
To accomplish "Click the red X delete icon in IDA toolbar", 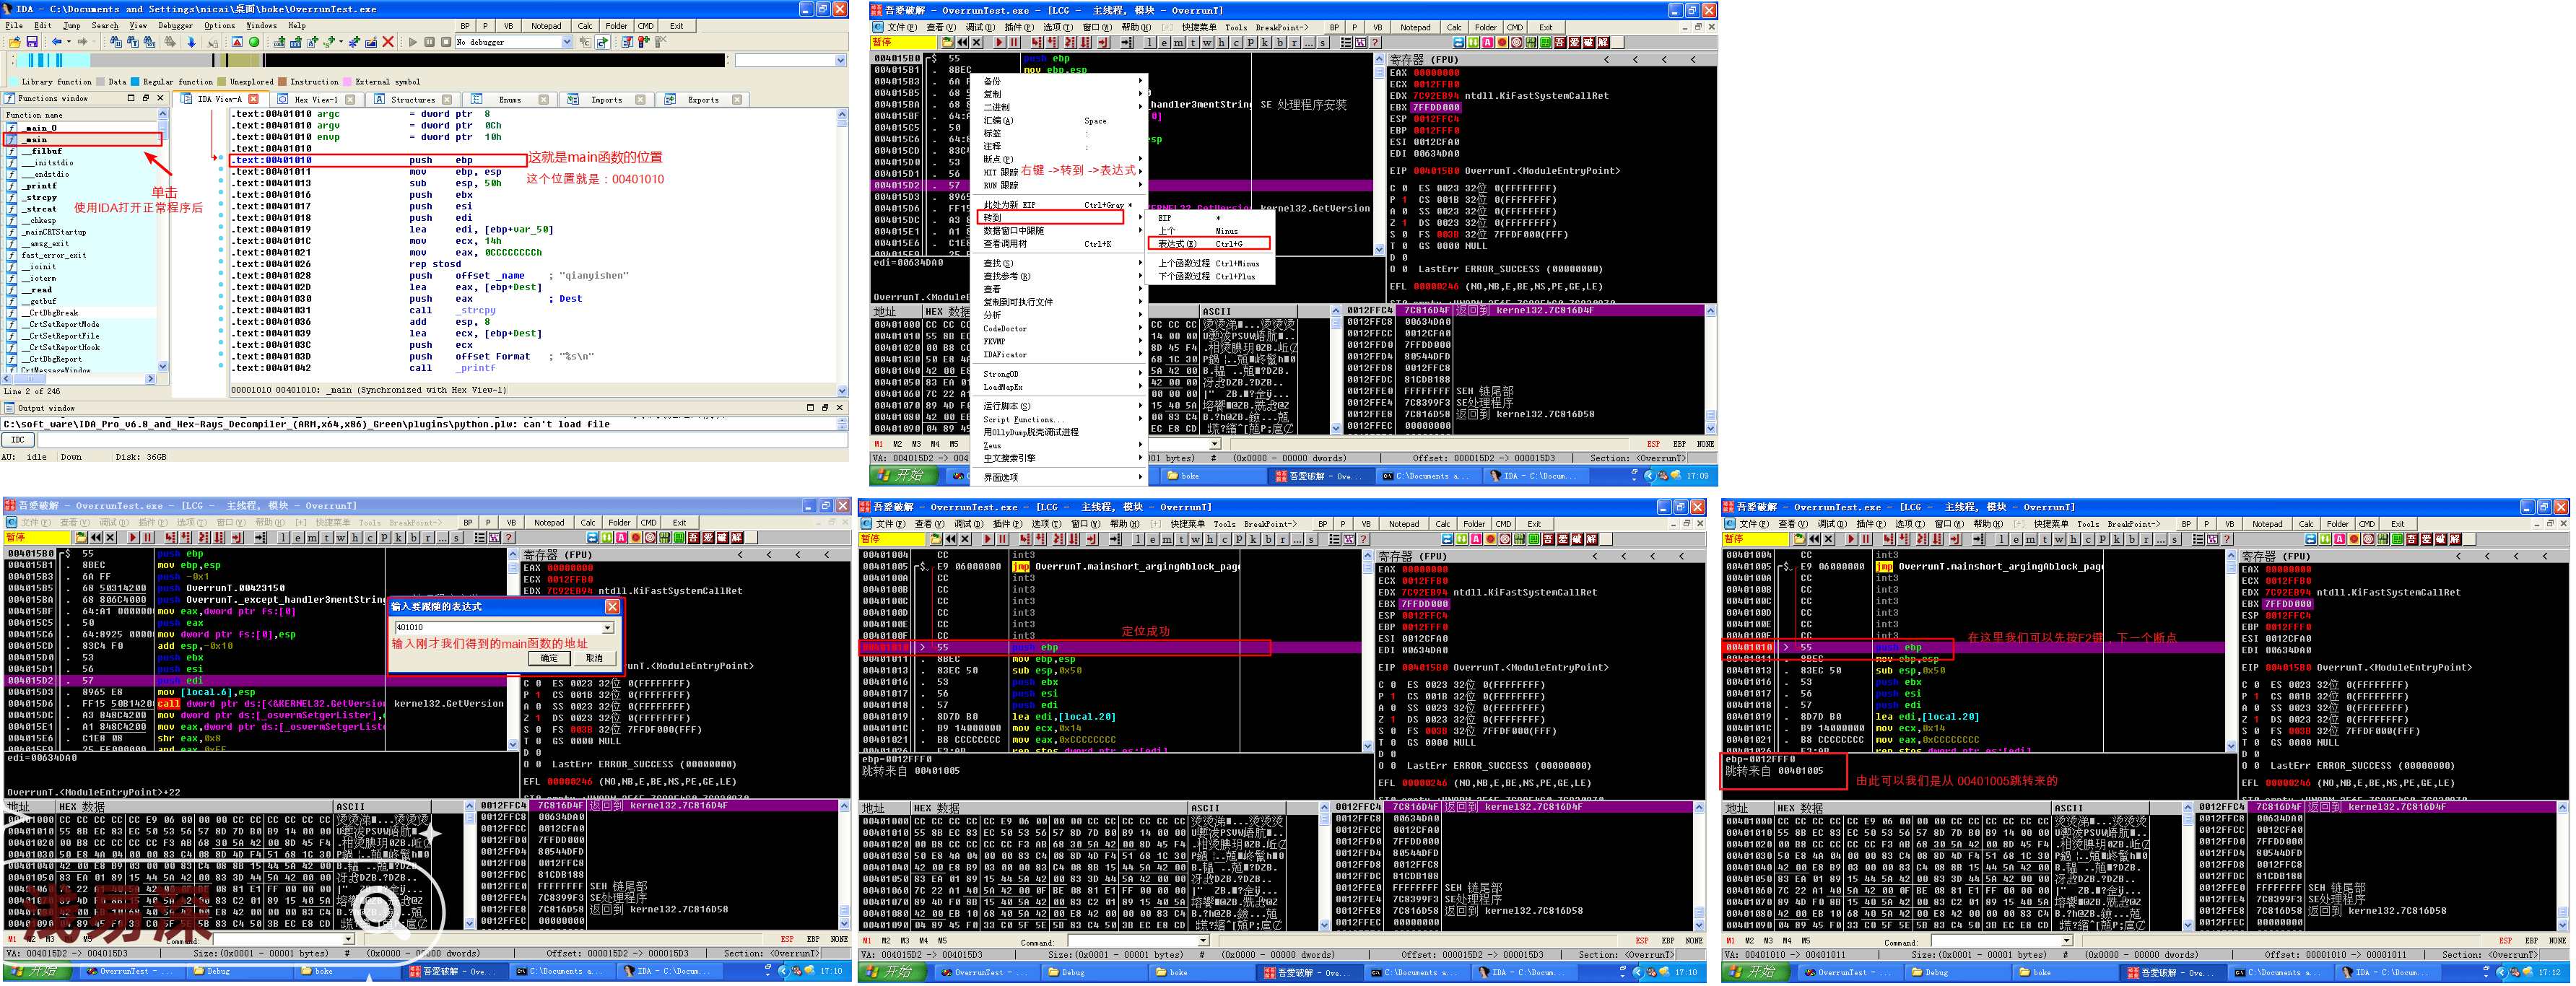I will pos(388,42).
